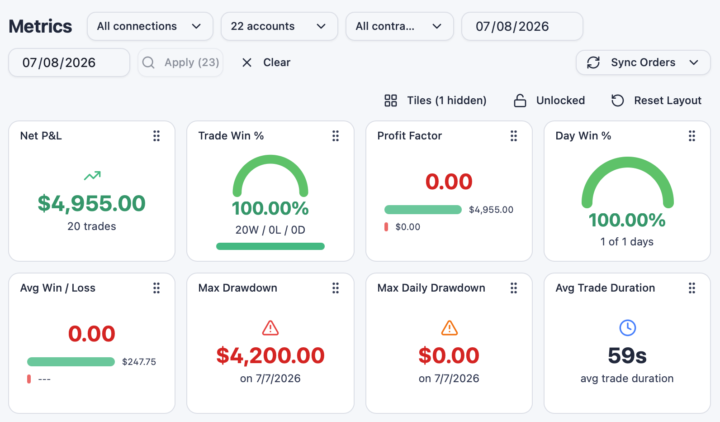Viewport: 720px width, 422px height.
Task: Click the red dash marker in Avg Win / Loss
Action: pos(29,379)
